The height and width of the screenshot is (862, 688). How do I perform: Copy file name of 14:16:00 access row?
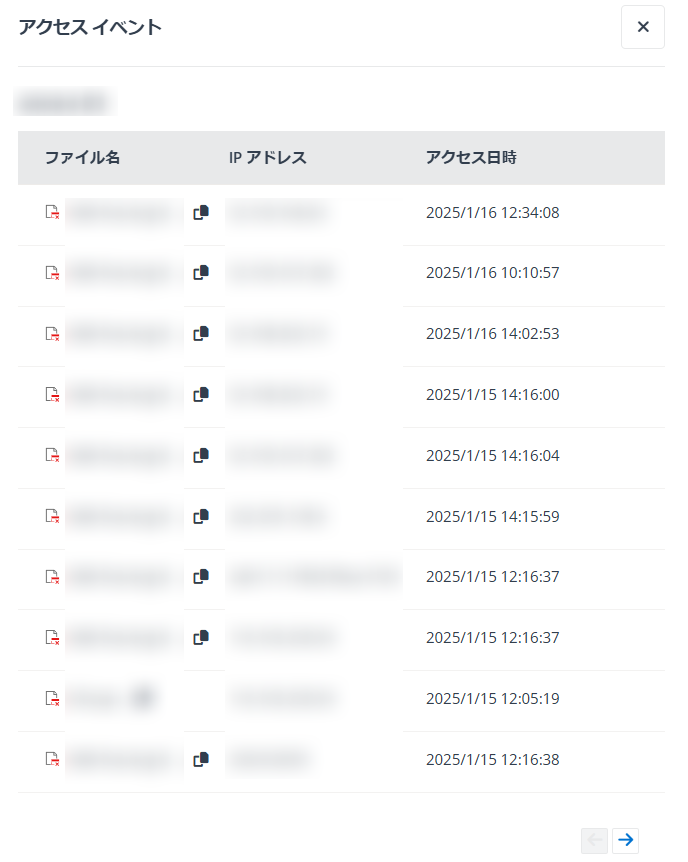point(201,395)
